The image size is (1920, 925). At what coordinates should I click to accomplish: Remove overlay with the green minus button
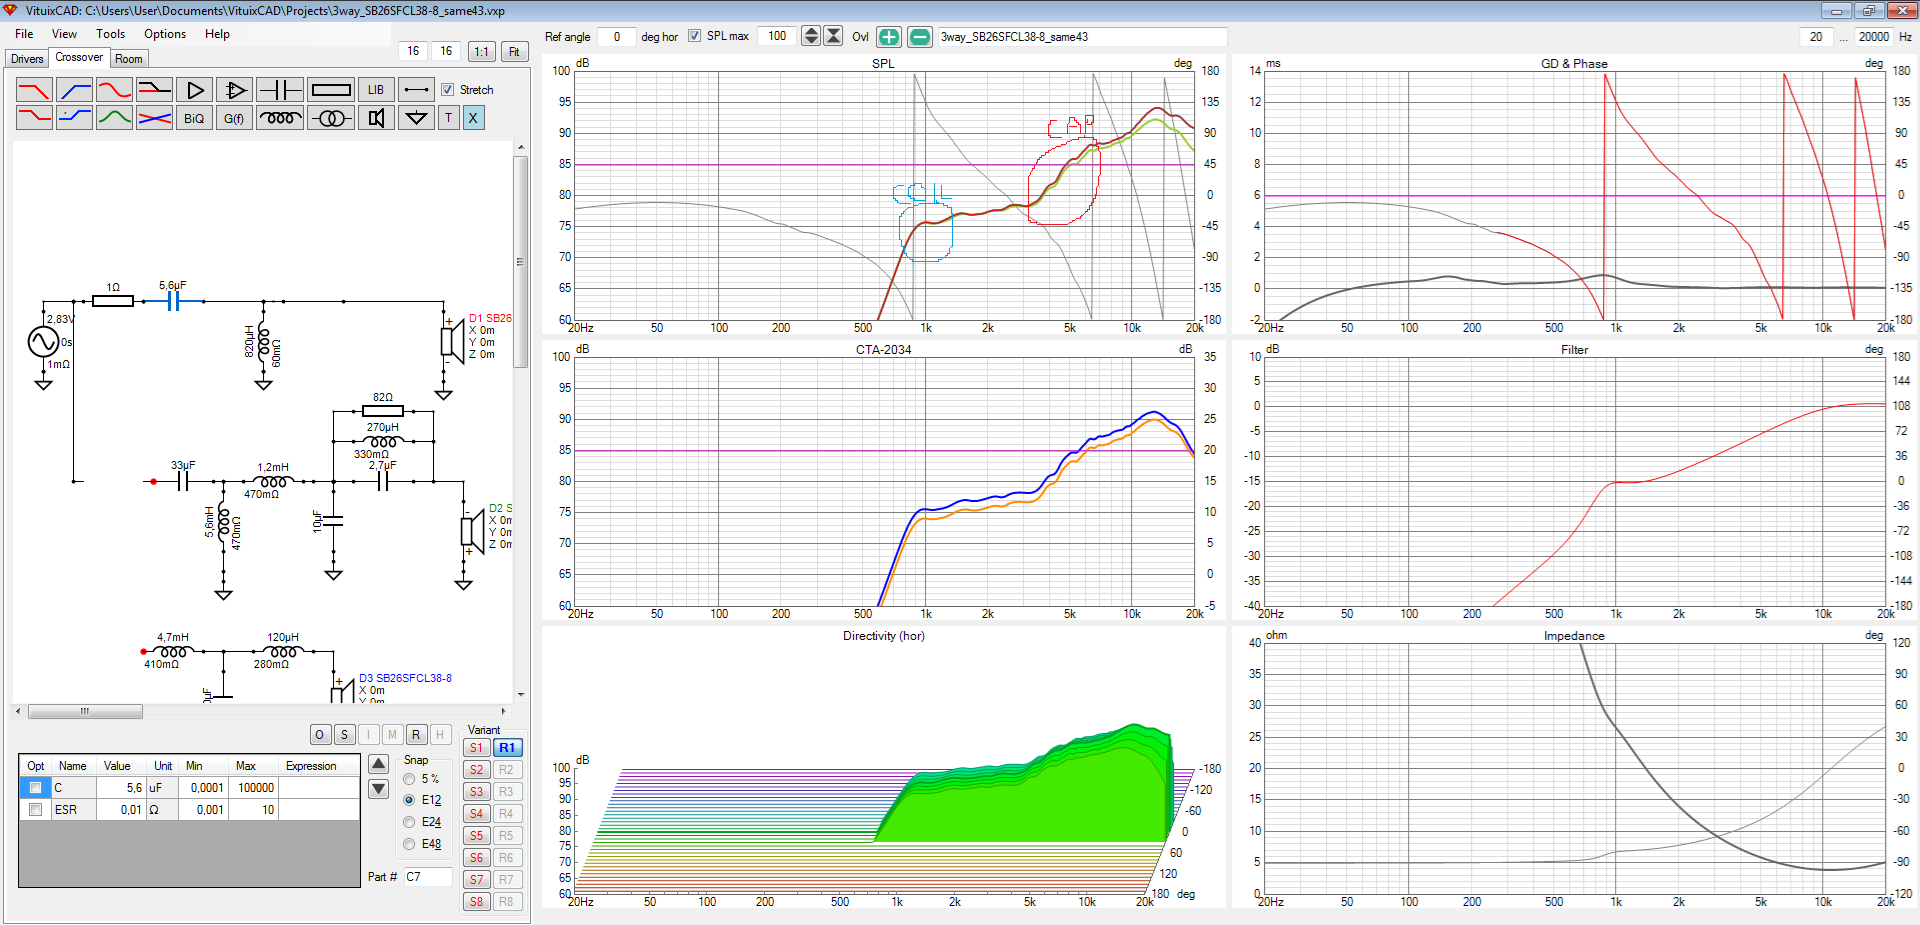point(920,37)
